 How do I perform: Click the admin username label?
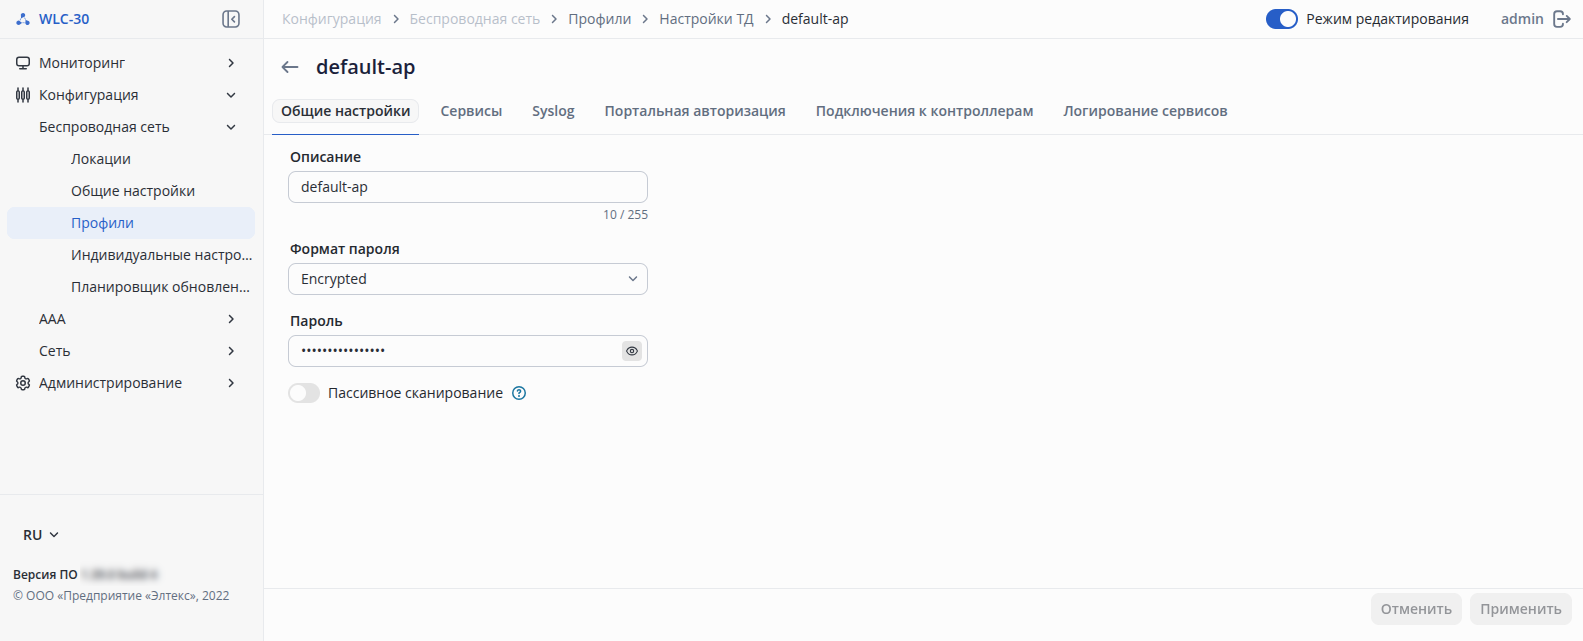pos(1522,19)
